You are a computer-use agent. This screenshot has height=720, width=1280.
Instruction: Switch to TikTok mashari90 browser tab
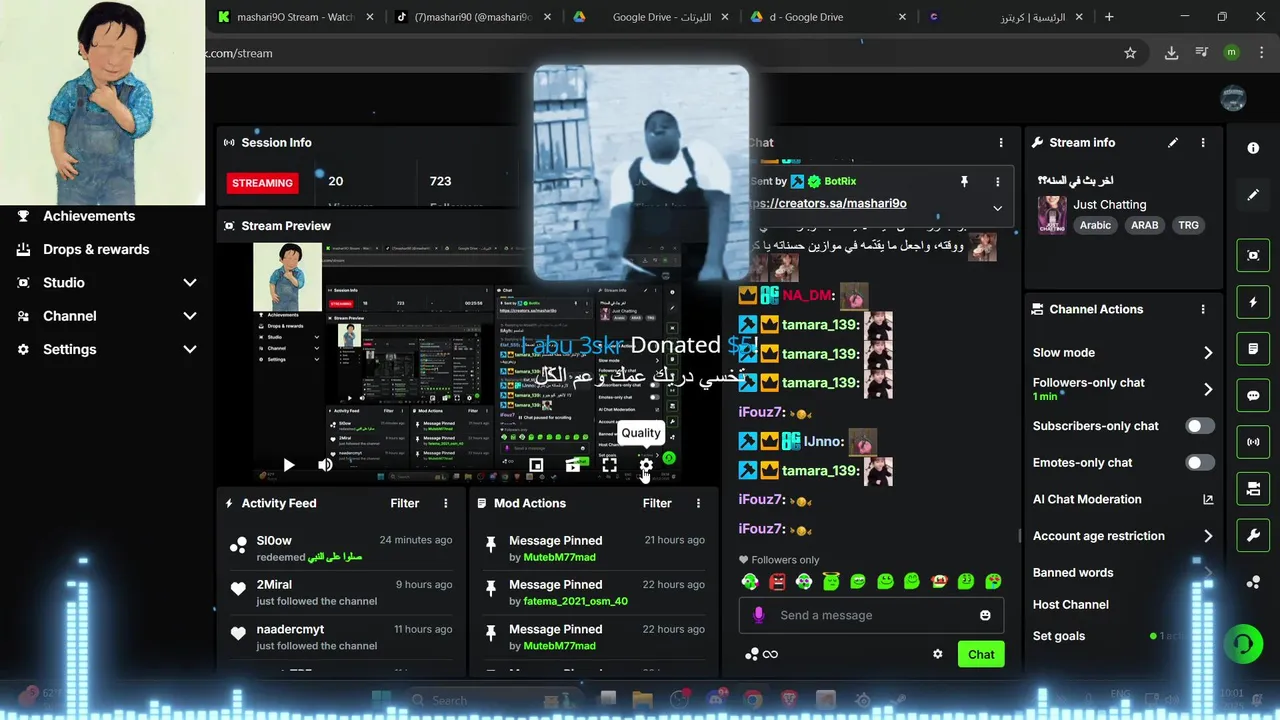point(471,17)
